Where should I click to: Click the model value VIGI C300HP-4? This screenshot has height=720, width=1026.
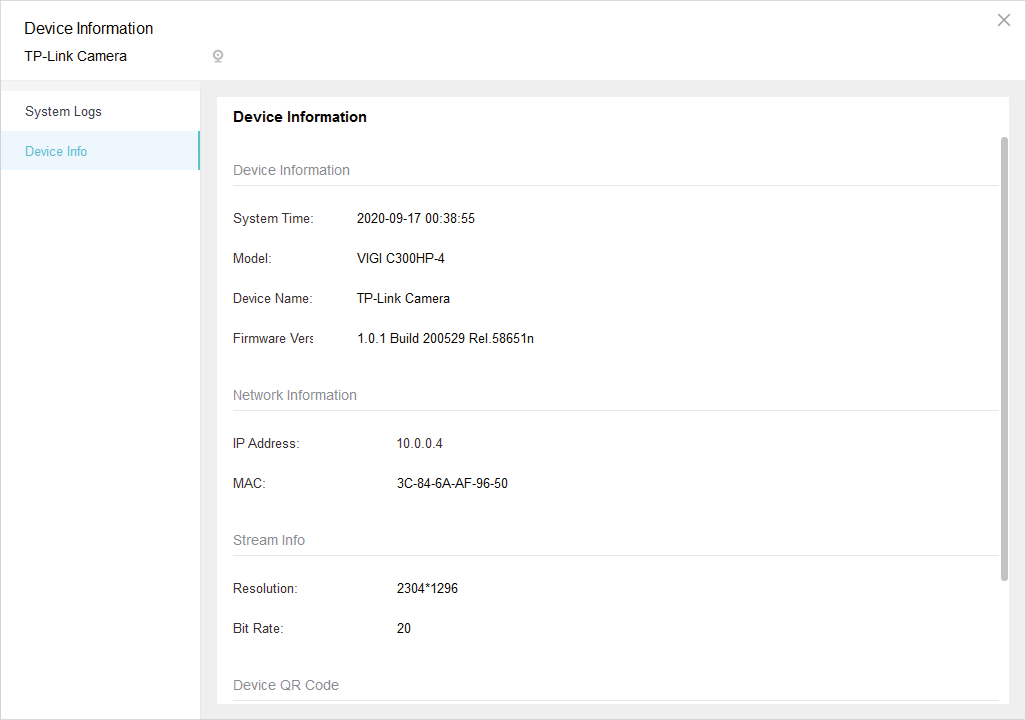[x=400, y=259]
